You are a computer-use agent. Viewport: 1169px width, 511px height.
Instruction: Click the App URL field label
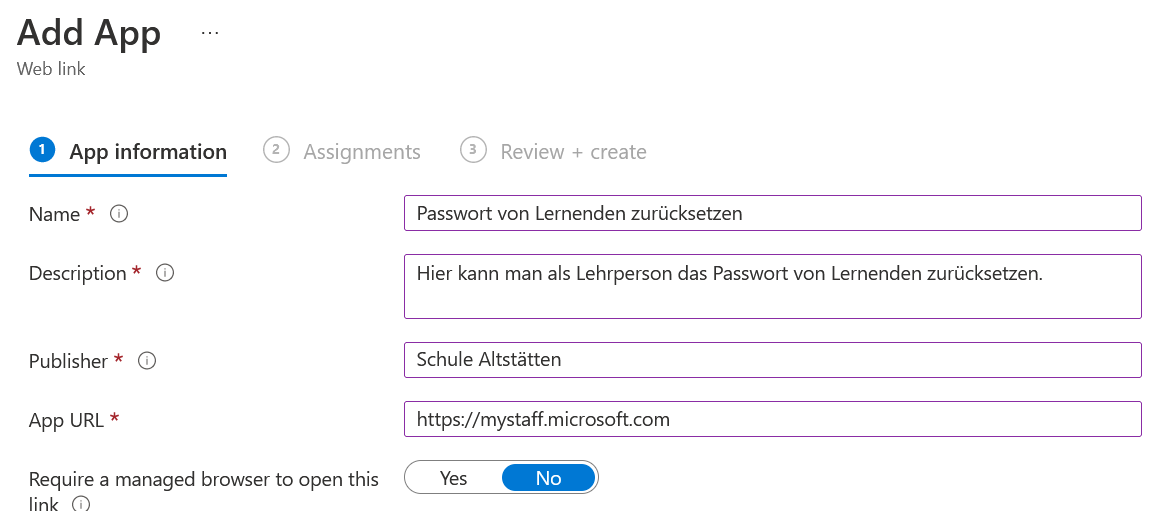[x=66, y=420]
